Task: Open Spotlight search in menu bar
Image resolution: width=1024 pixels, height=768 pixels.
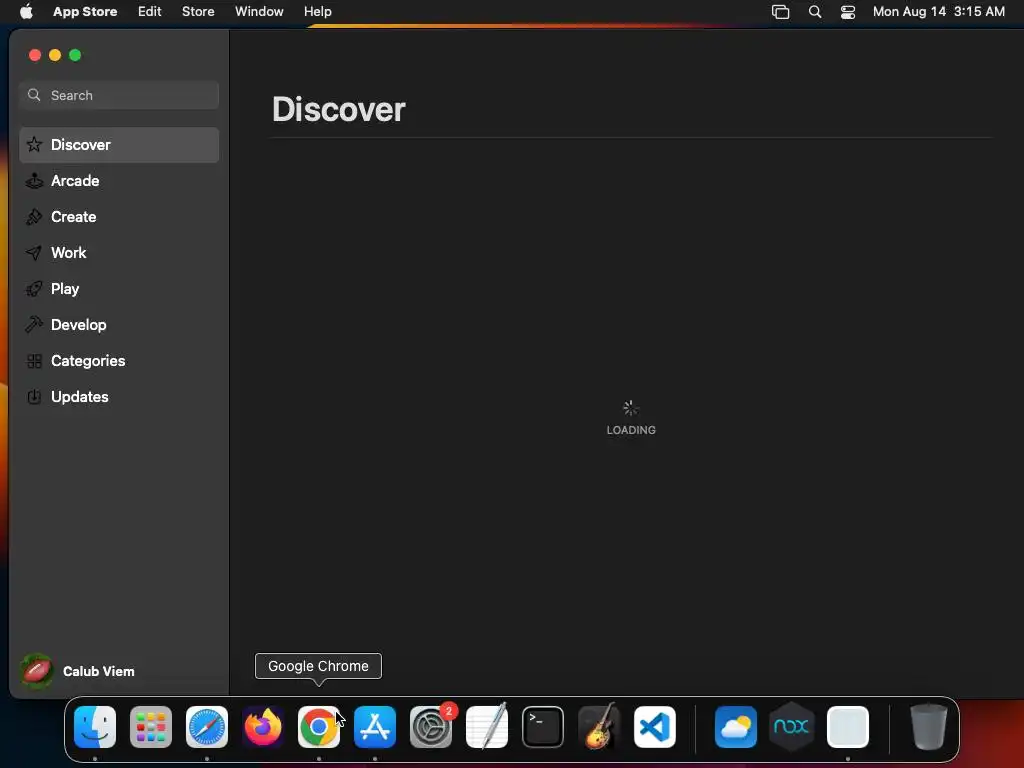Action: (814, 11)
